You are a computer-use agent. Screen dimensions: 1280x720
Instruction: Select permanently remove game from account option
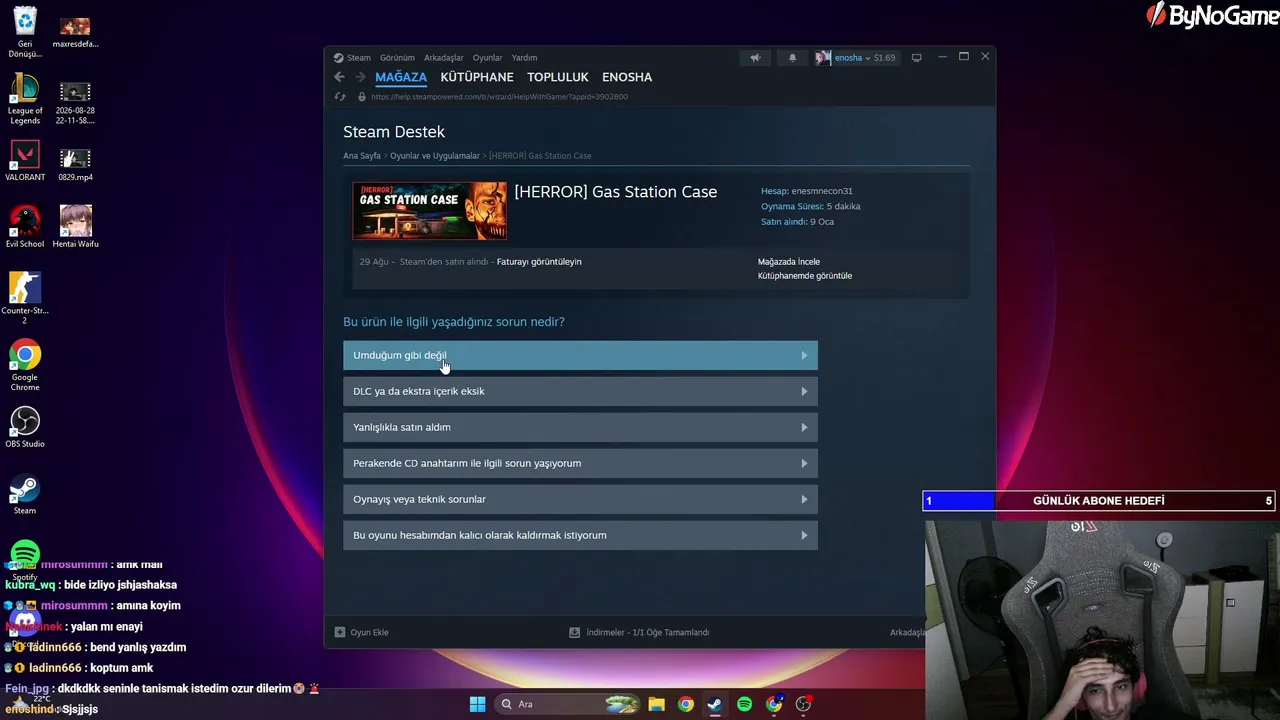pyautogui.click(x=580, y=535)
